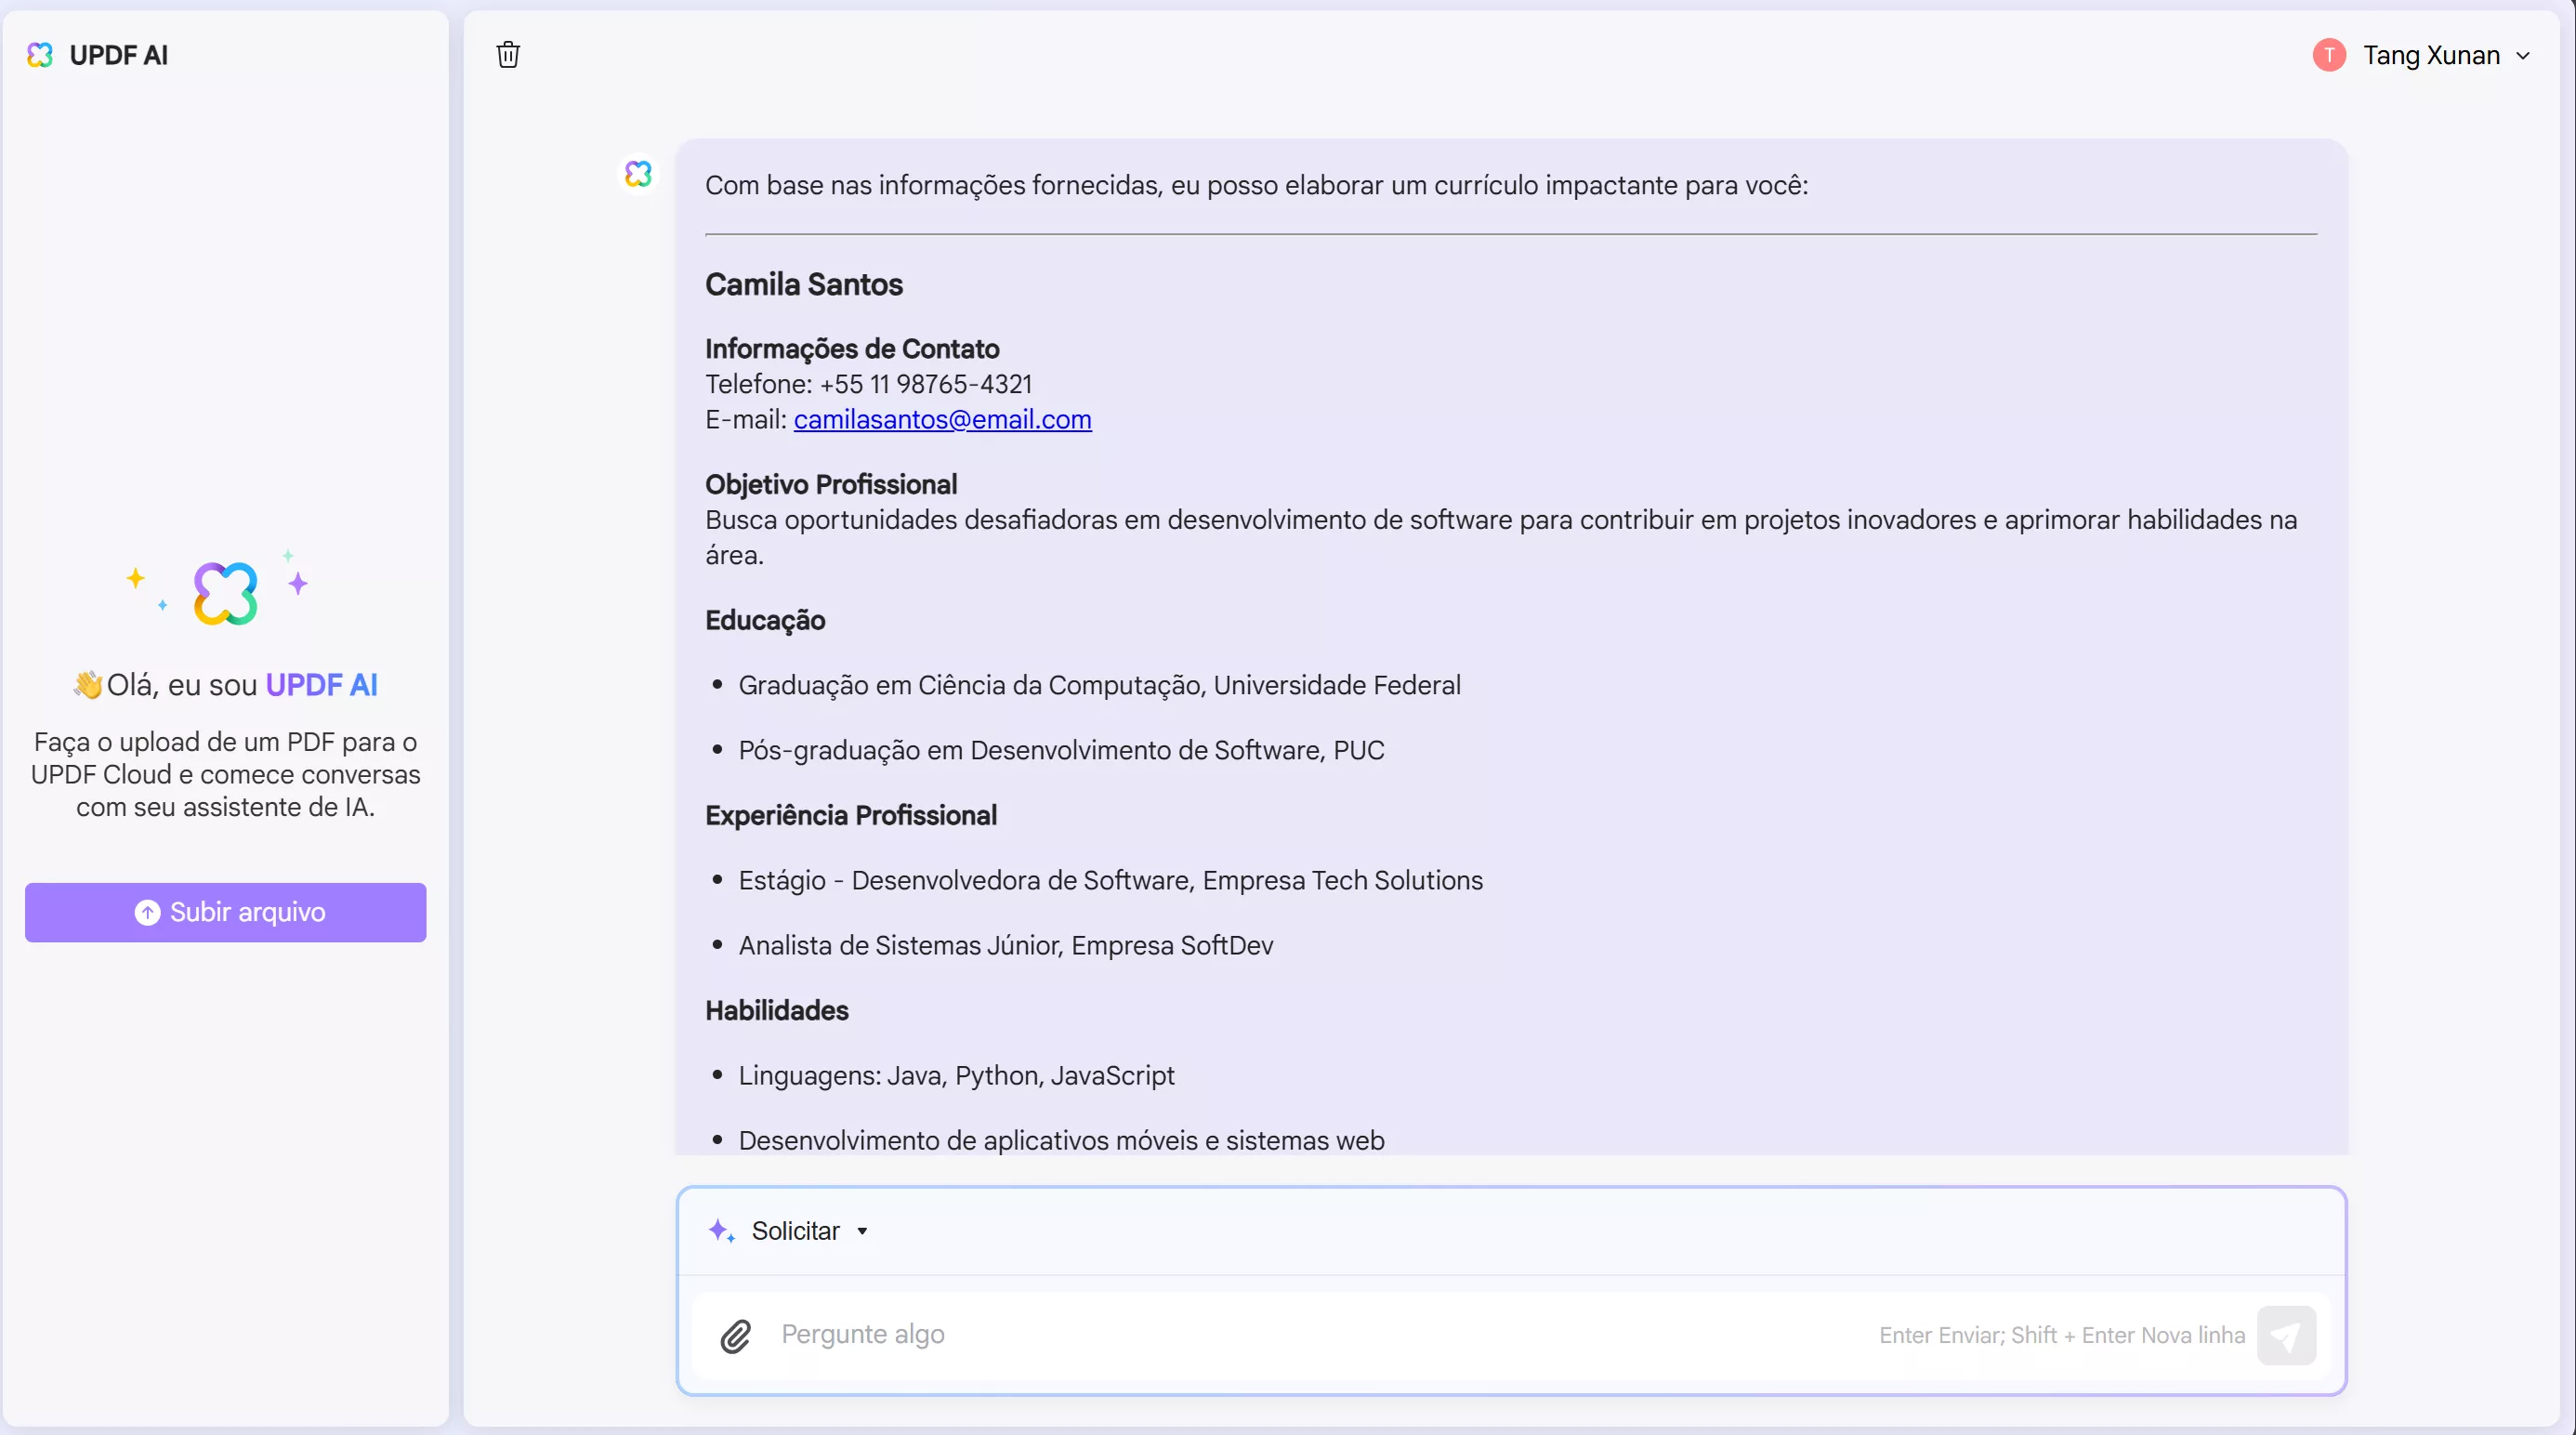Click the paperclip attach file icon
Screen dimensions: 2576x1435
point(735,1335)
